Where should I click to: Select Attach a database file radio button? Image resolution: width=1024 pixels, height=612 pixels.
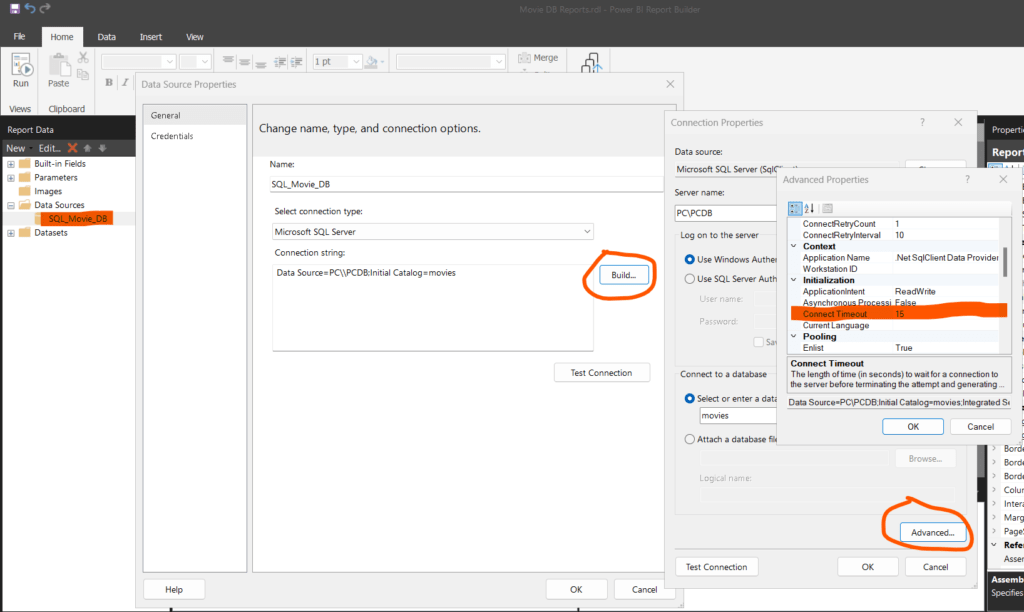(690, 440)
